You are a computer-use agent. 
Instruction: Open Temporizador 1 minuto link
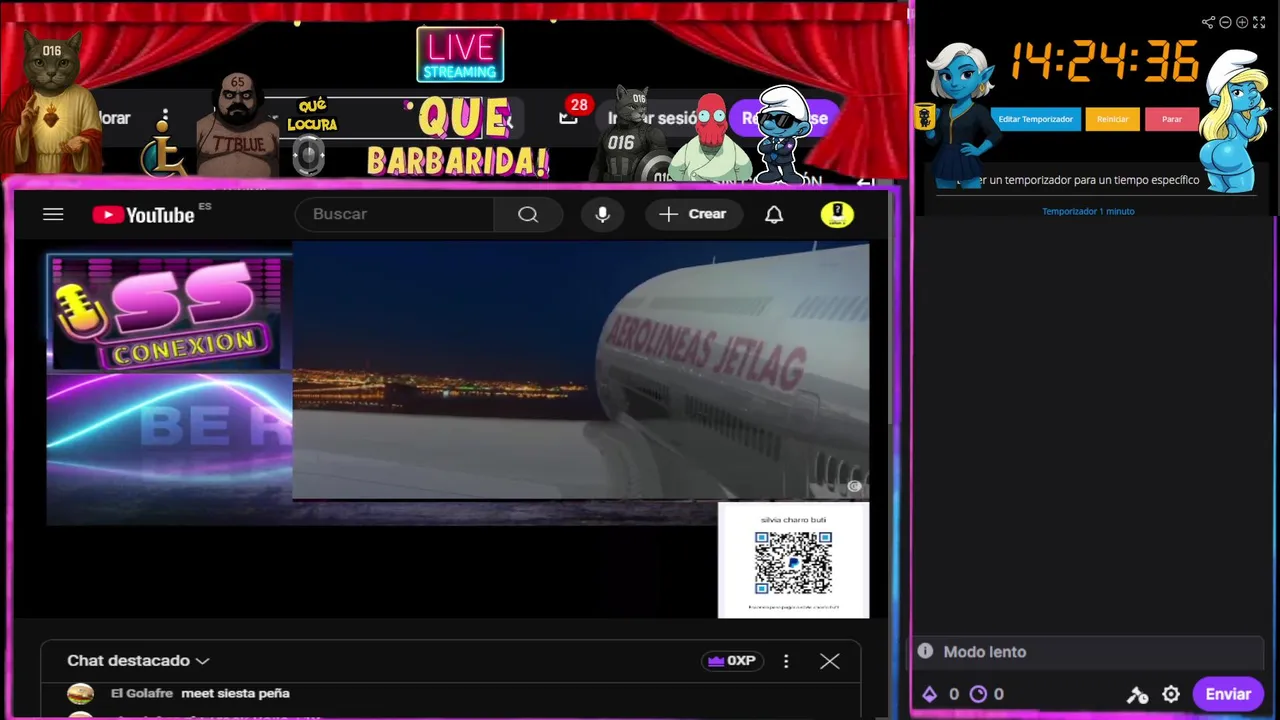pyautogui.click(x=1088, y=211)
